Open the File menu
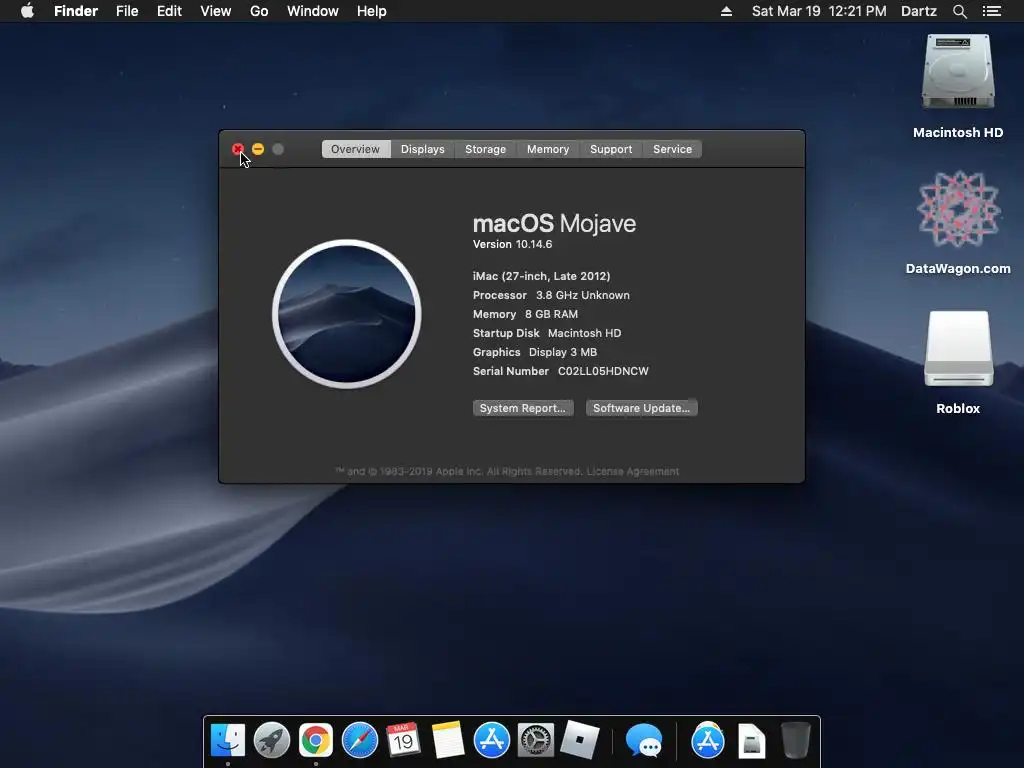 [x=127, y=11]
